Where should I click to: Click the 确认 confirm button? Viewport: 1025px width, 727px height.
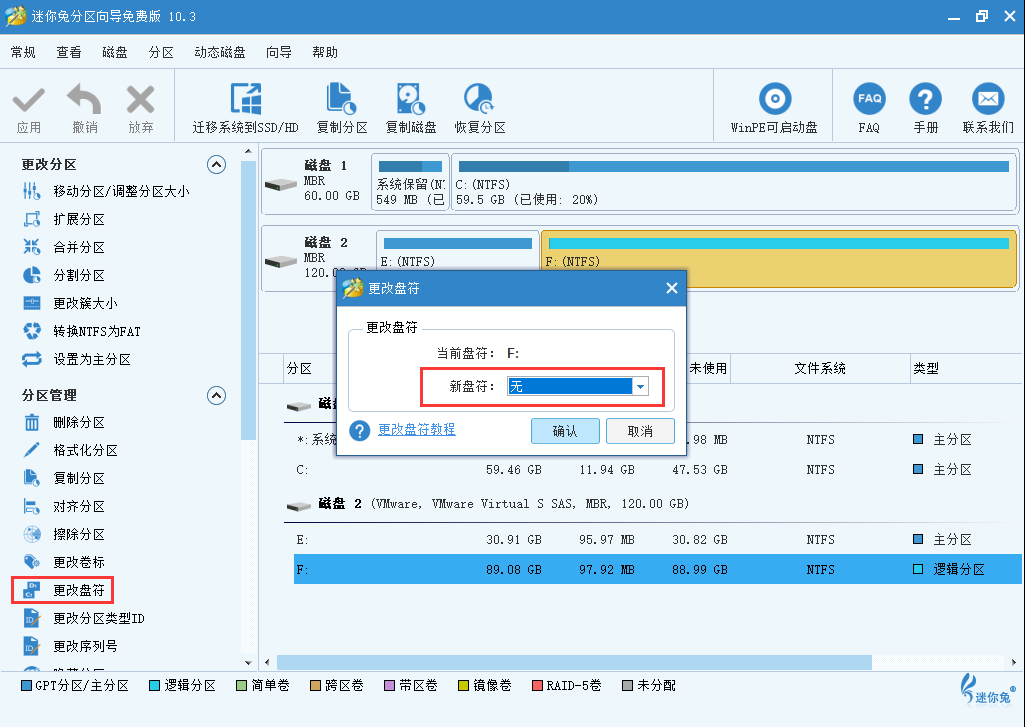[x=565, y=431]
